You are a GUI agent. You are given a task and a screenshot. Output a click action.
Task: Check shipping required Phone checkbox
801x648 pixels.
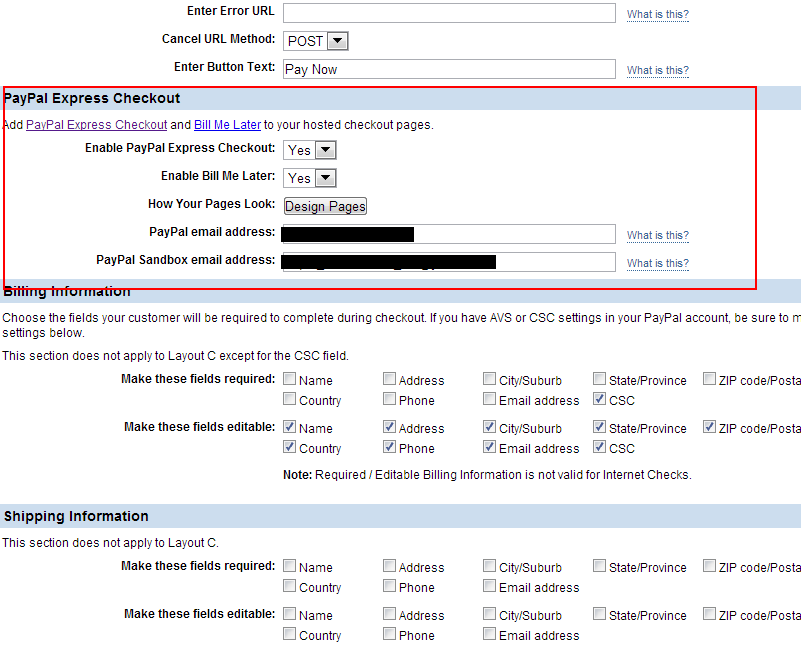tap(389, 586)
